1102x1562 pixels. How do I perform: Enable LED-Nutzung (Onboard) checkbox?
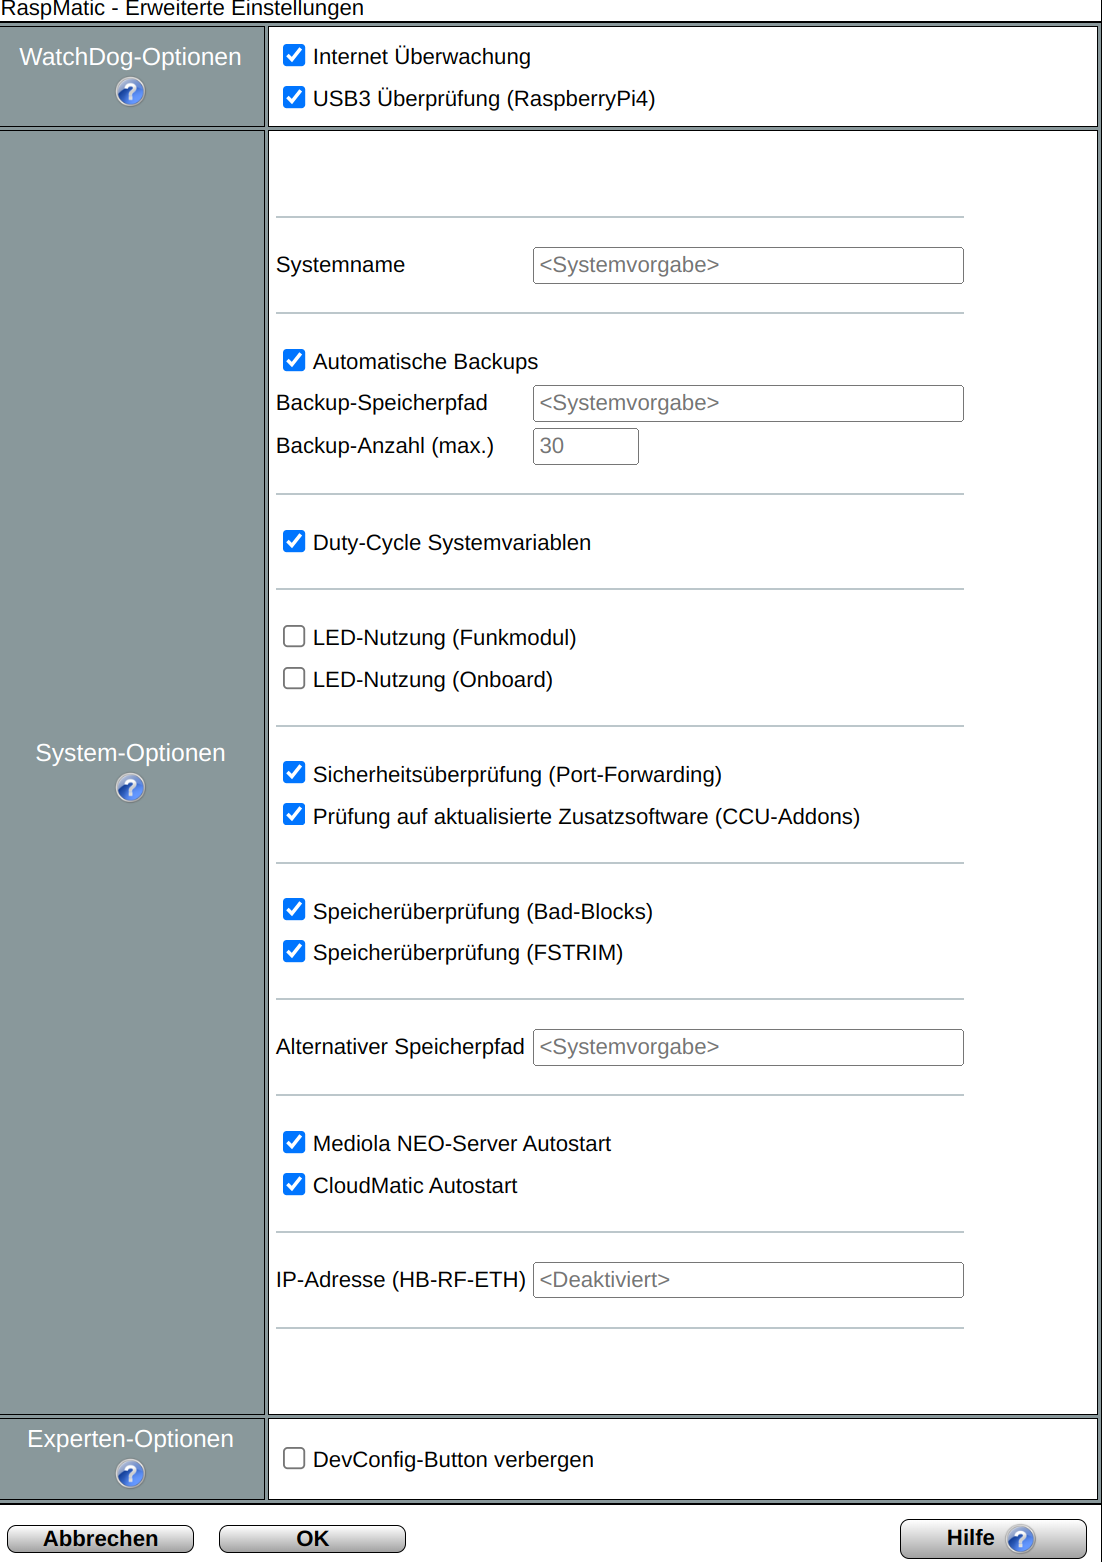point(294,678)
